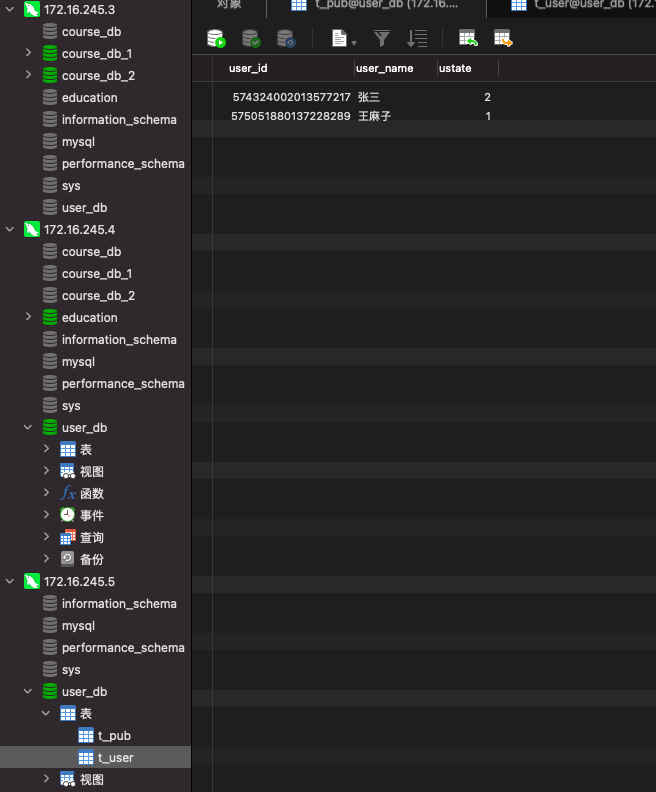Click the green education database icon under 172.16.245.4
Screen dimensions: 656x792
(x=50, y=318)
